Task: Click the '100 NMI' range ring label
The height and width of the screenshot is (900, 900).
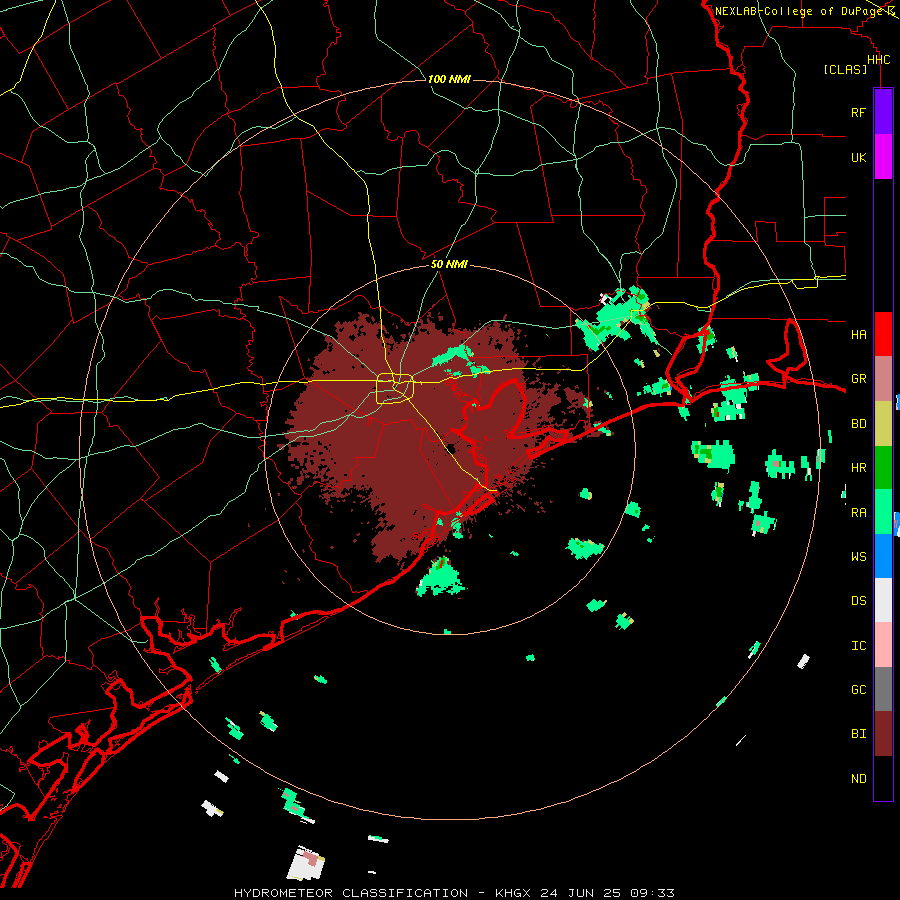Action: coord(449,79)
